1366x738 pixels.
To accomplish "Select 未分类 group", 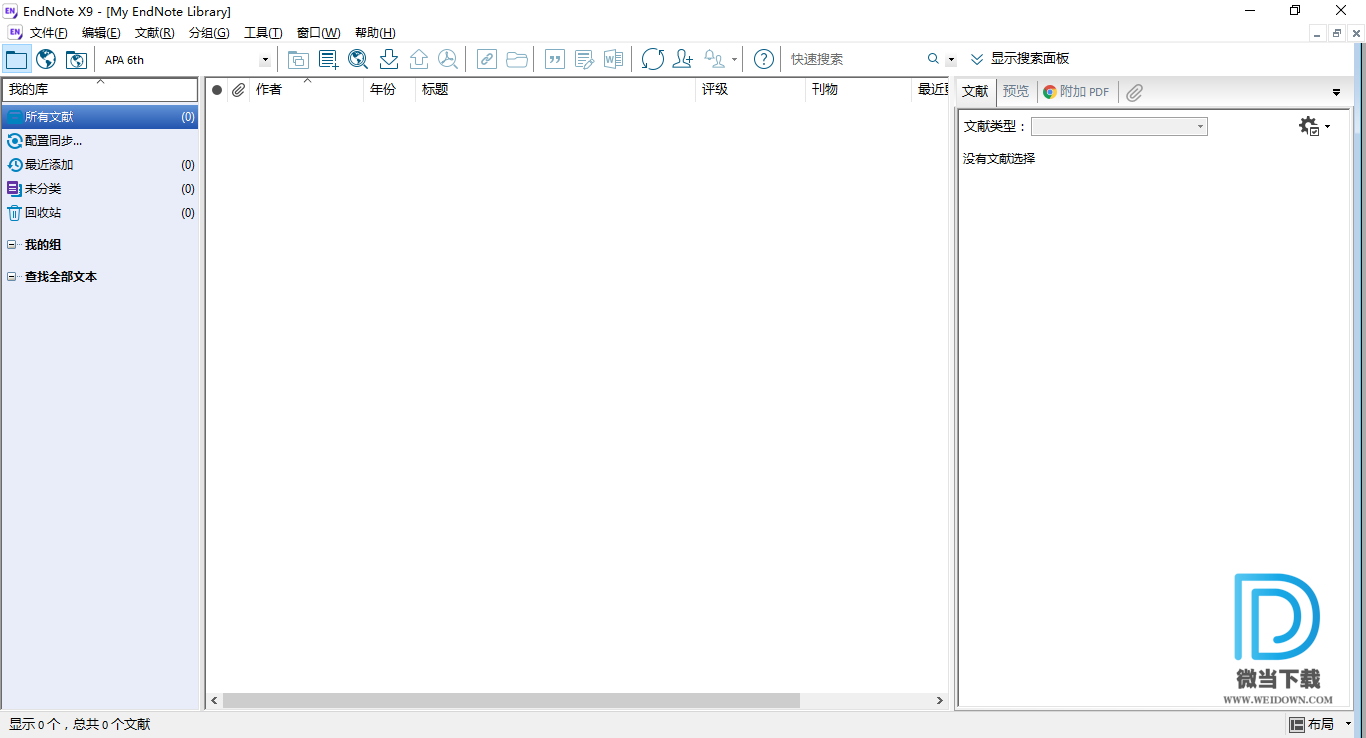I will click(100, 189).
